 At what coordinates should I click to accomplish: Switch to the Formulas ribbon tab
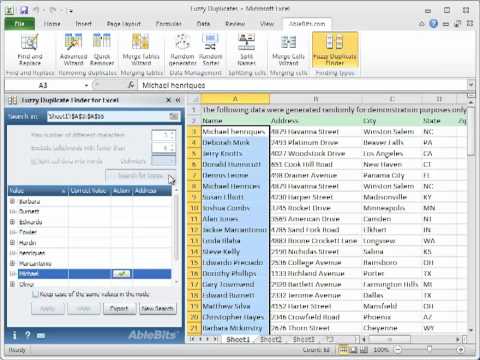169,24
